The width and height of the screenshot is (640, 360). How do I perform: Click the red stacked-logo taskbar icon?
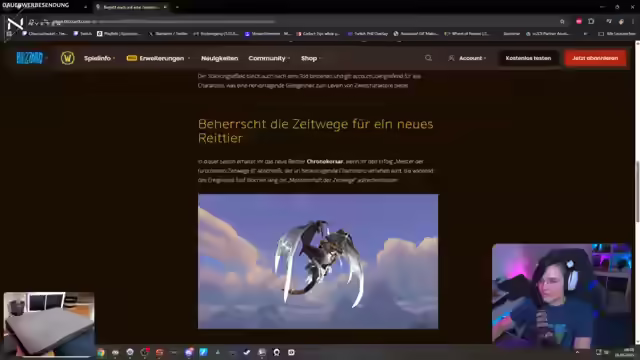pyautogui.click(x=159, y=352)
